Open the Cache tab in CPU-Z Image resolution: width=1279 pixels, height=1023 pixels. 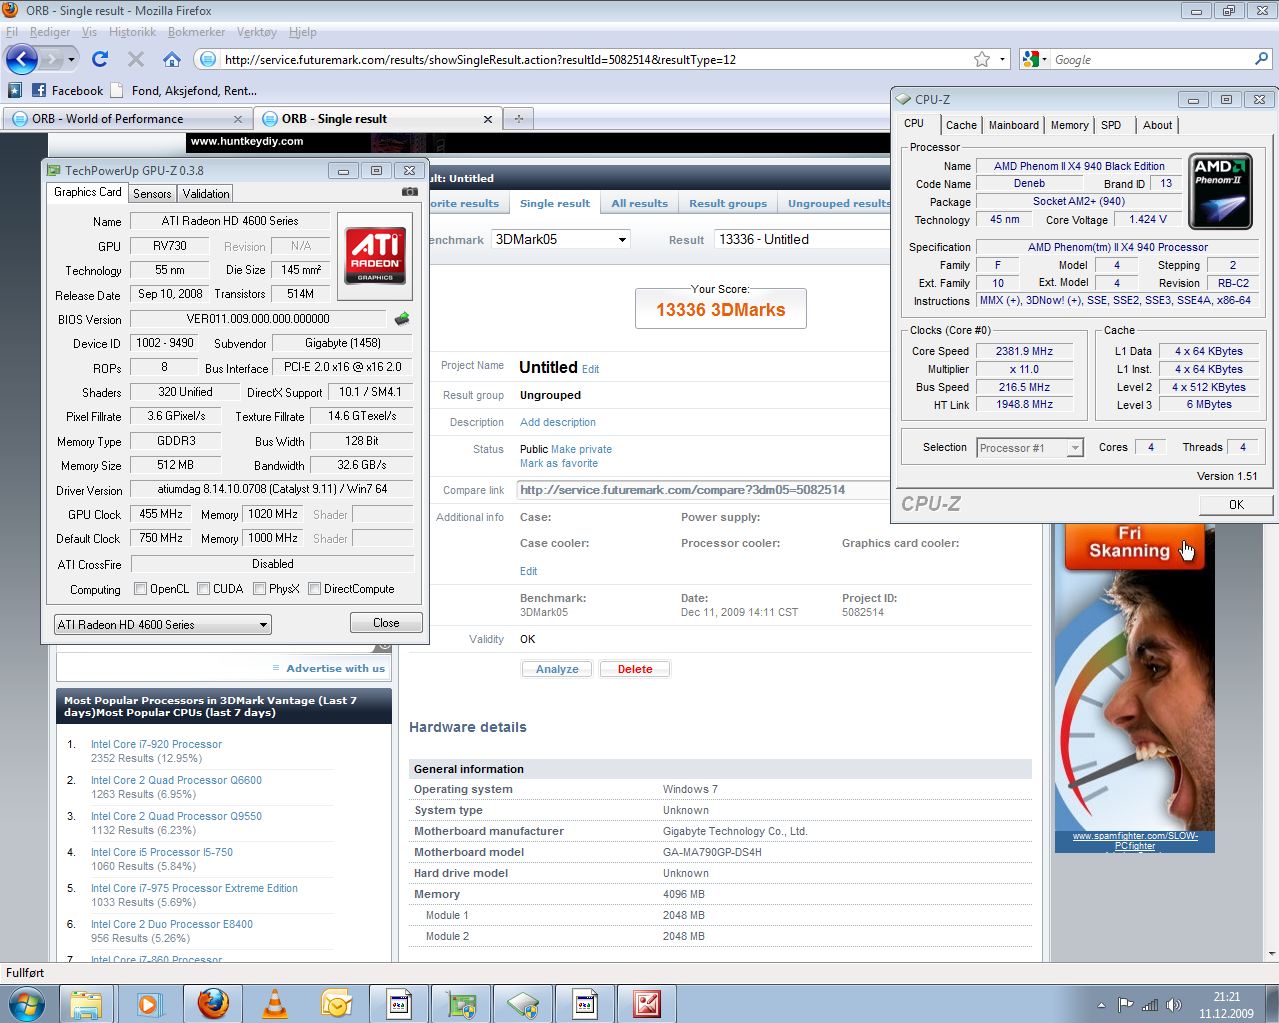pyautogui.click(x=961, y=125)
